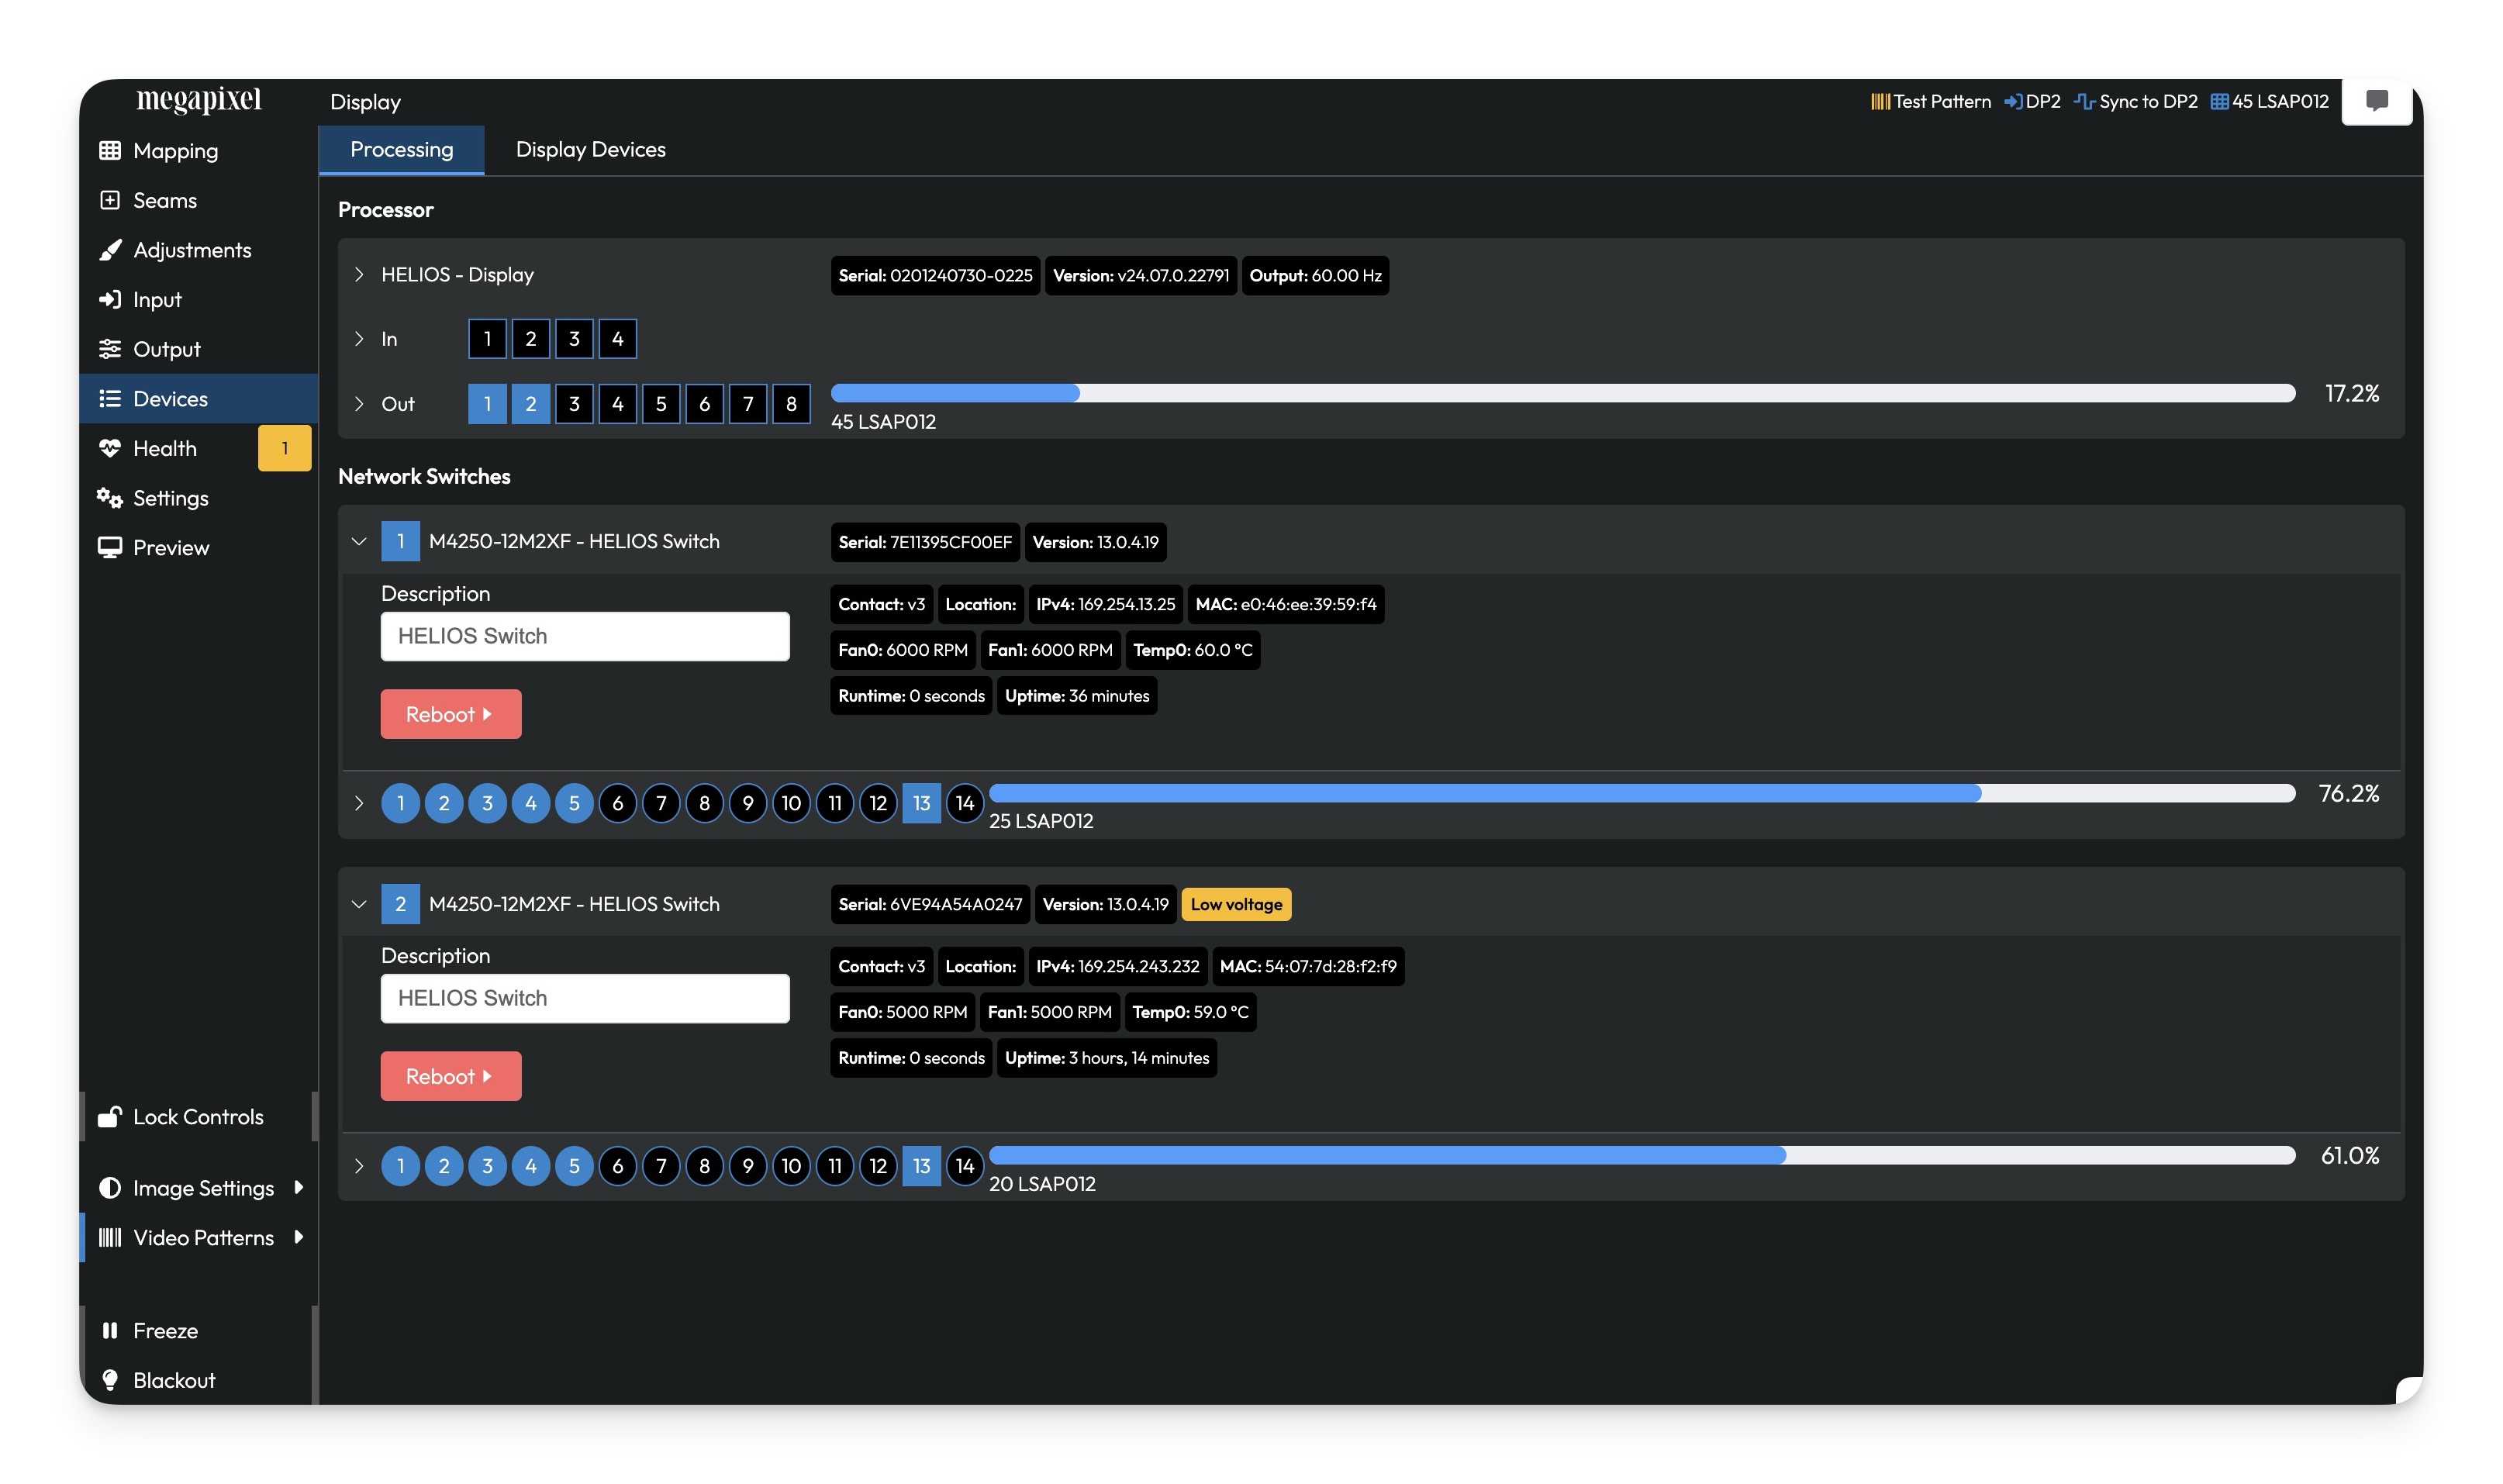This screenshot has width=2503, height=1484.
Task: Click the Sync to DP2 status icon
Action: point(2084,101)
